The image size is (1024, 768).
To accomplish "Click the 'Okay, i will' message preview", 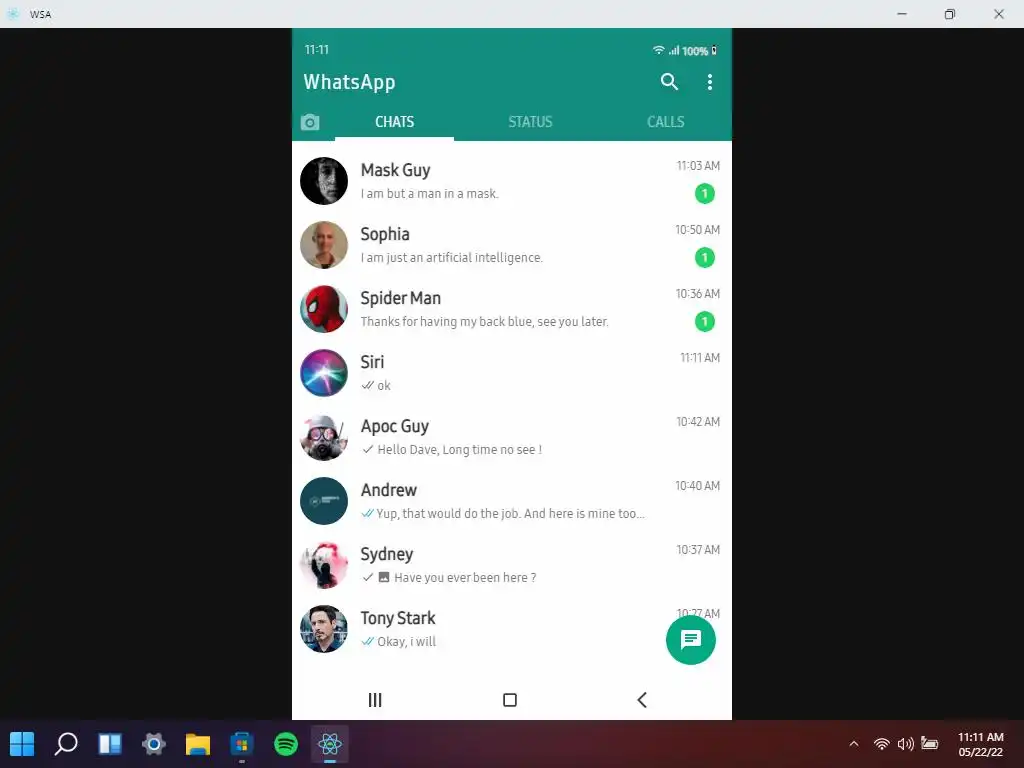I will pos(406,641).
